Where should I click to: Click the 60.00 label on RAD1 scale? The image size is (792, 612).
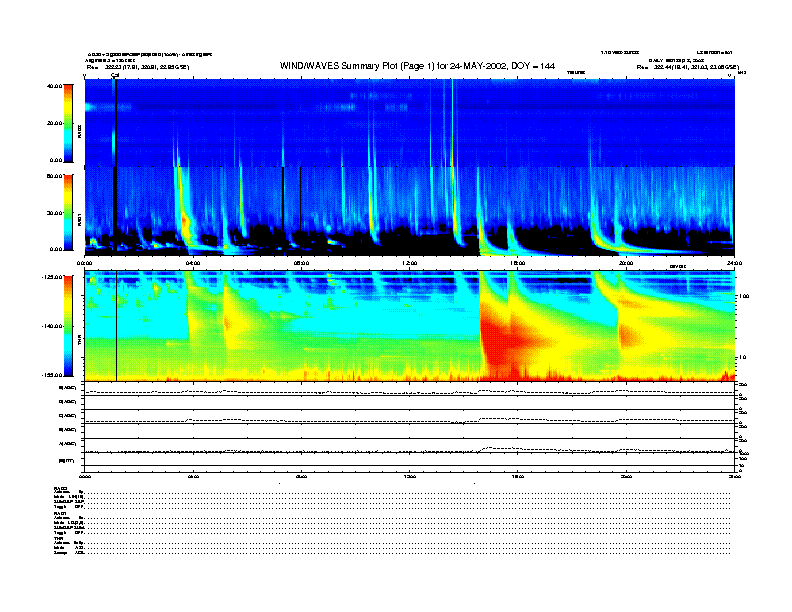click(54, 176)
